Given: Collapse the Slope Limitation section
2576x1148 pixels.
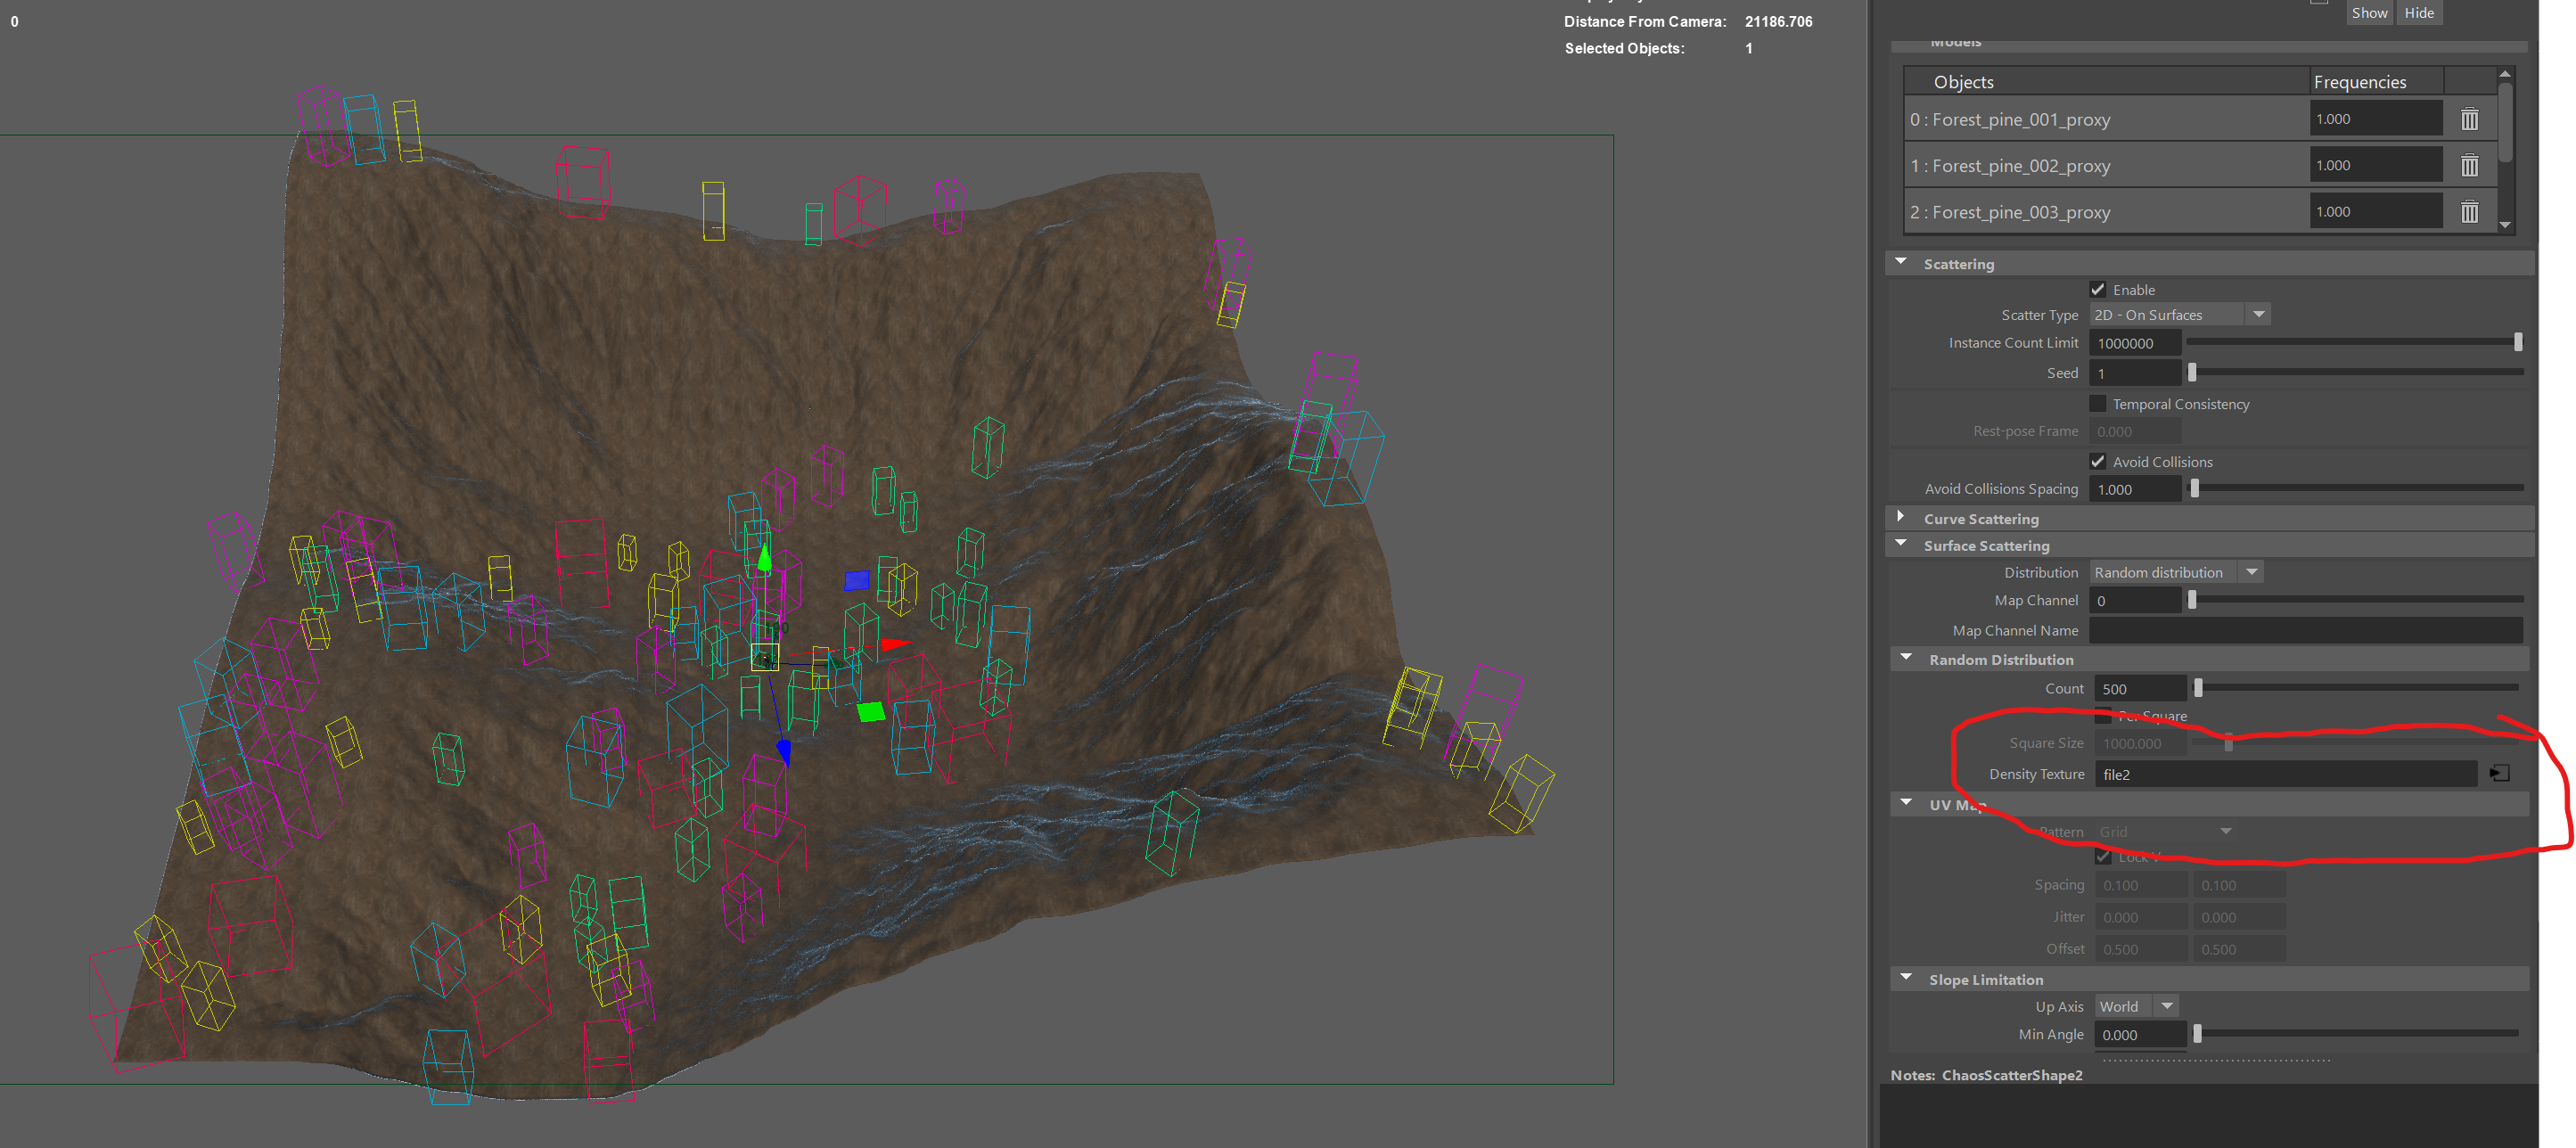Looking at the screenshot, I should point(1906,978).
